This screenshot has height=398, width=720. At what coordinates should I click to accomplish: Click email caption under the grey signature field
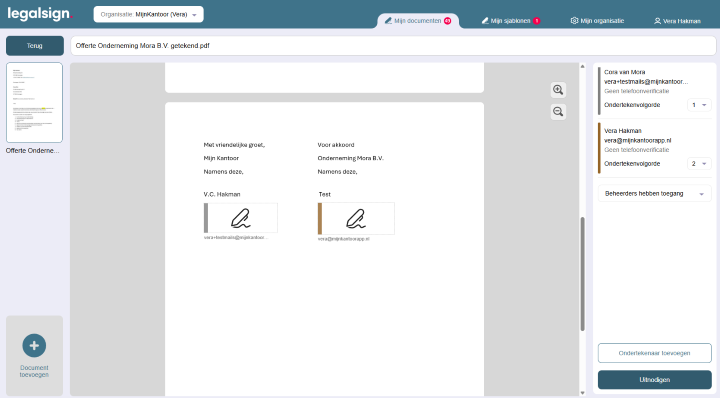pos(236,238)
